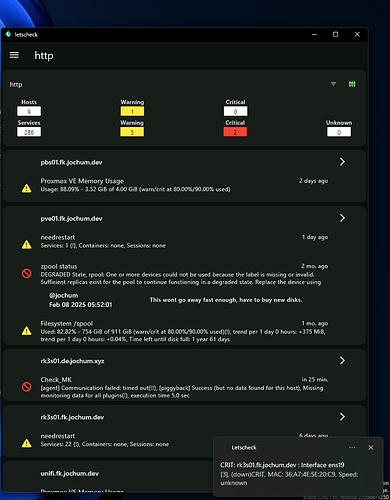
Task: Click host Critical count box showing 0
Action: click(x=235, y=111)
